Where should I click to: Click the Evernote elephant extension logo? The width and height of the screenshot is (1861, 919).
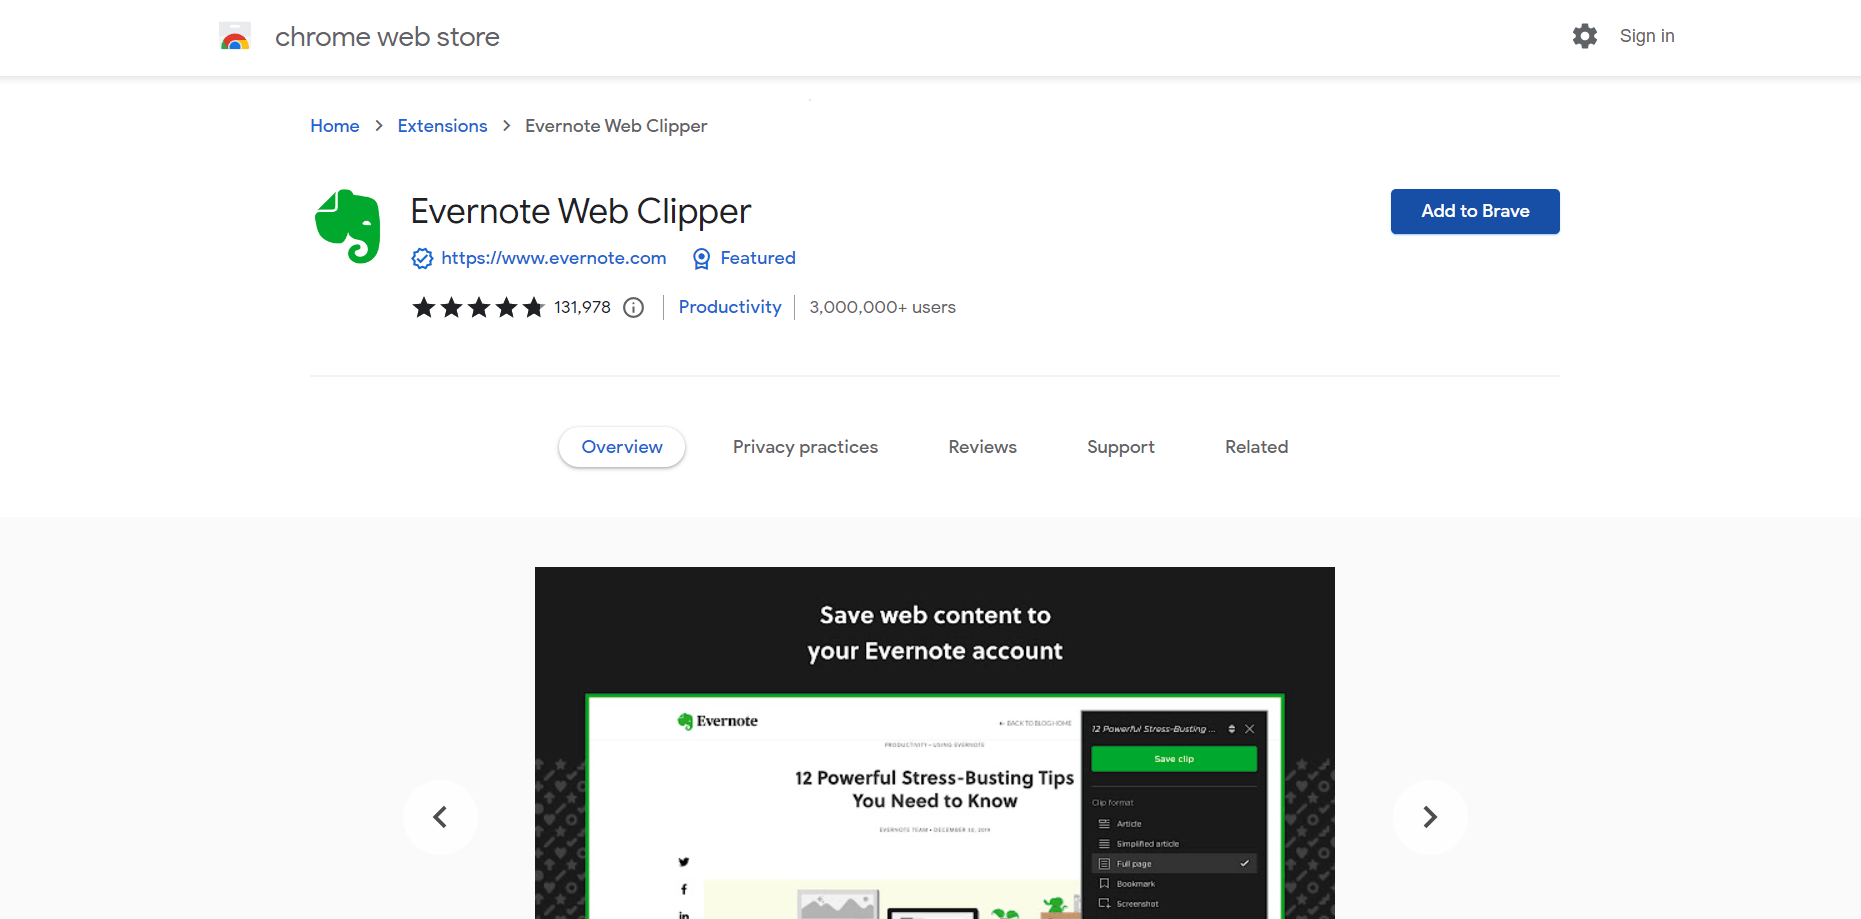(x=348, y=226)
